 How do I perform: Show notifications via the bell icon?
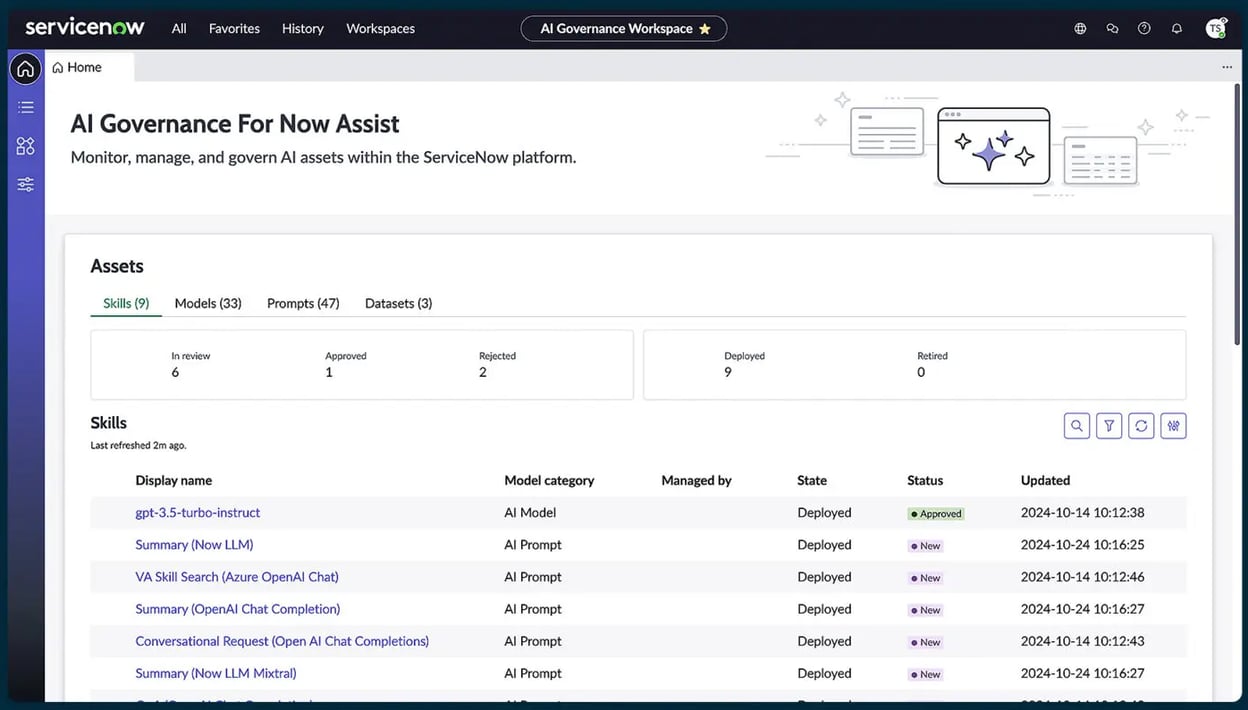[1177, 28]
